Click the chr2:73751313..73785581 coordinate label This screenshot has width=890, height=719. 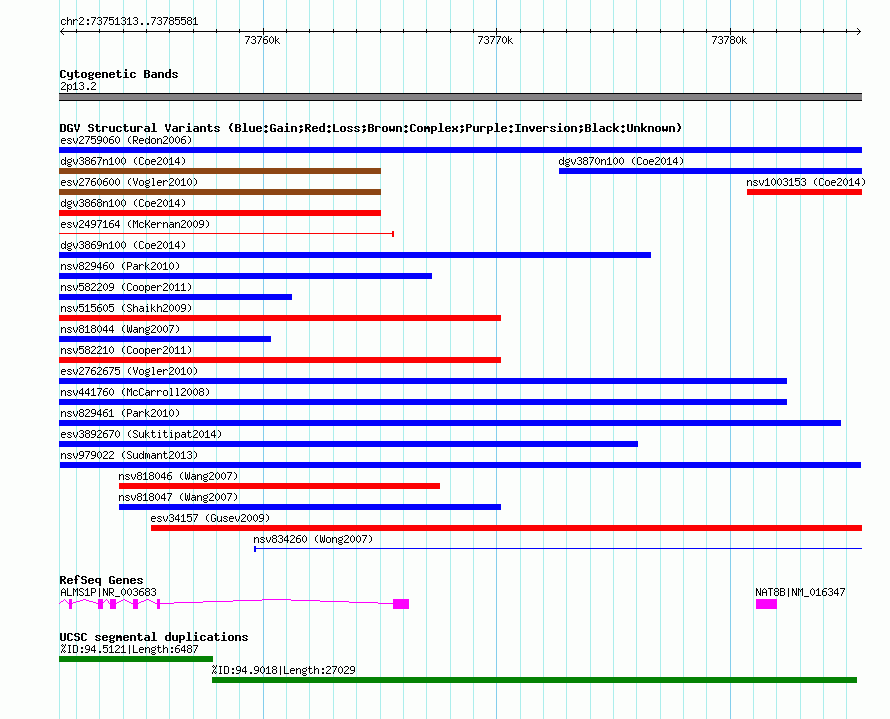click(x=129, y=22)
